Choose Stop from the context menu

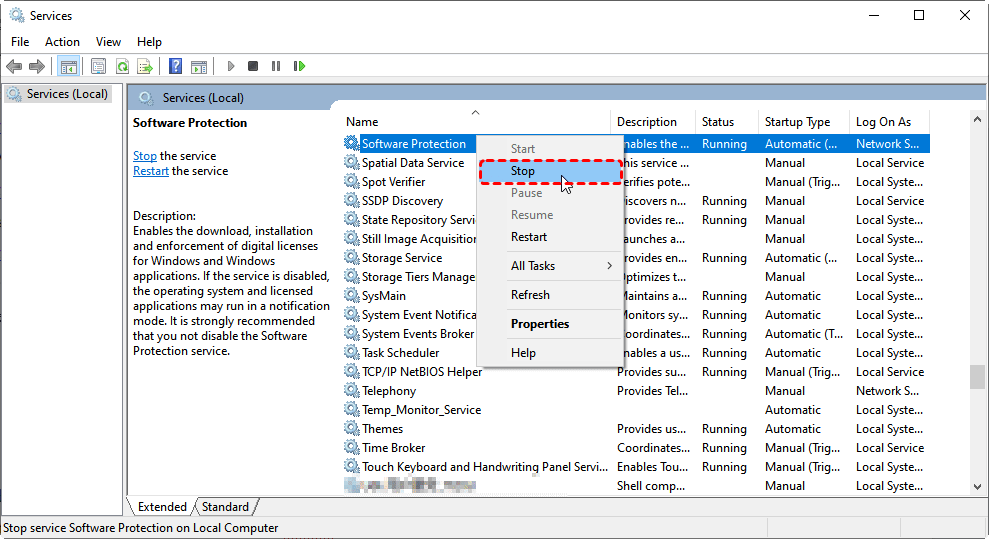(x=523, y=171)
